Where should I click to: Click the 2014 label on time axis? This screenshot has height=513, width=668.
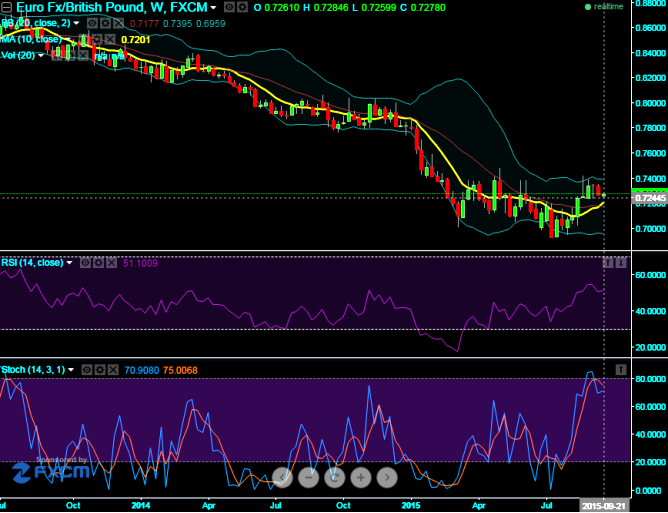(x=140, y=505)
